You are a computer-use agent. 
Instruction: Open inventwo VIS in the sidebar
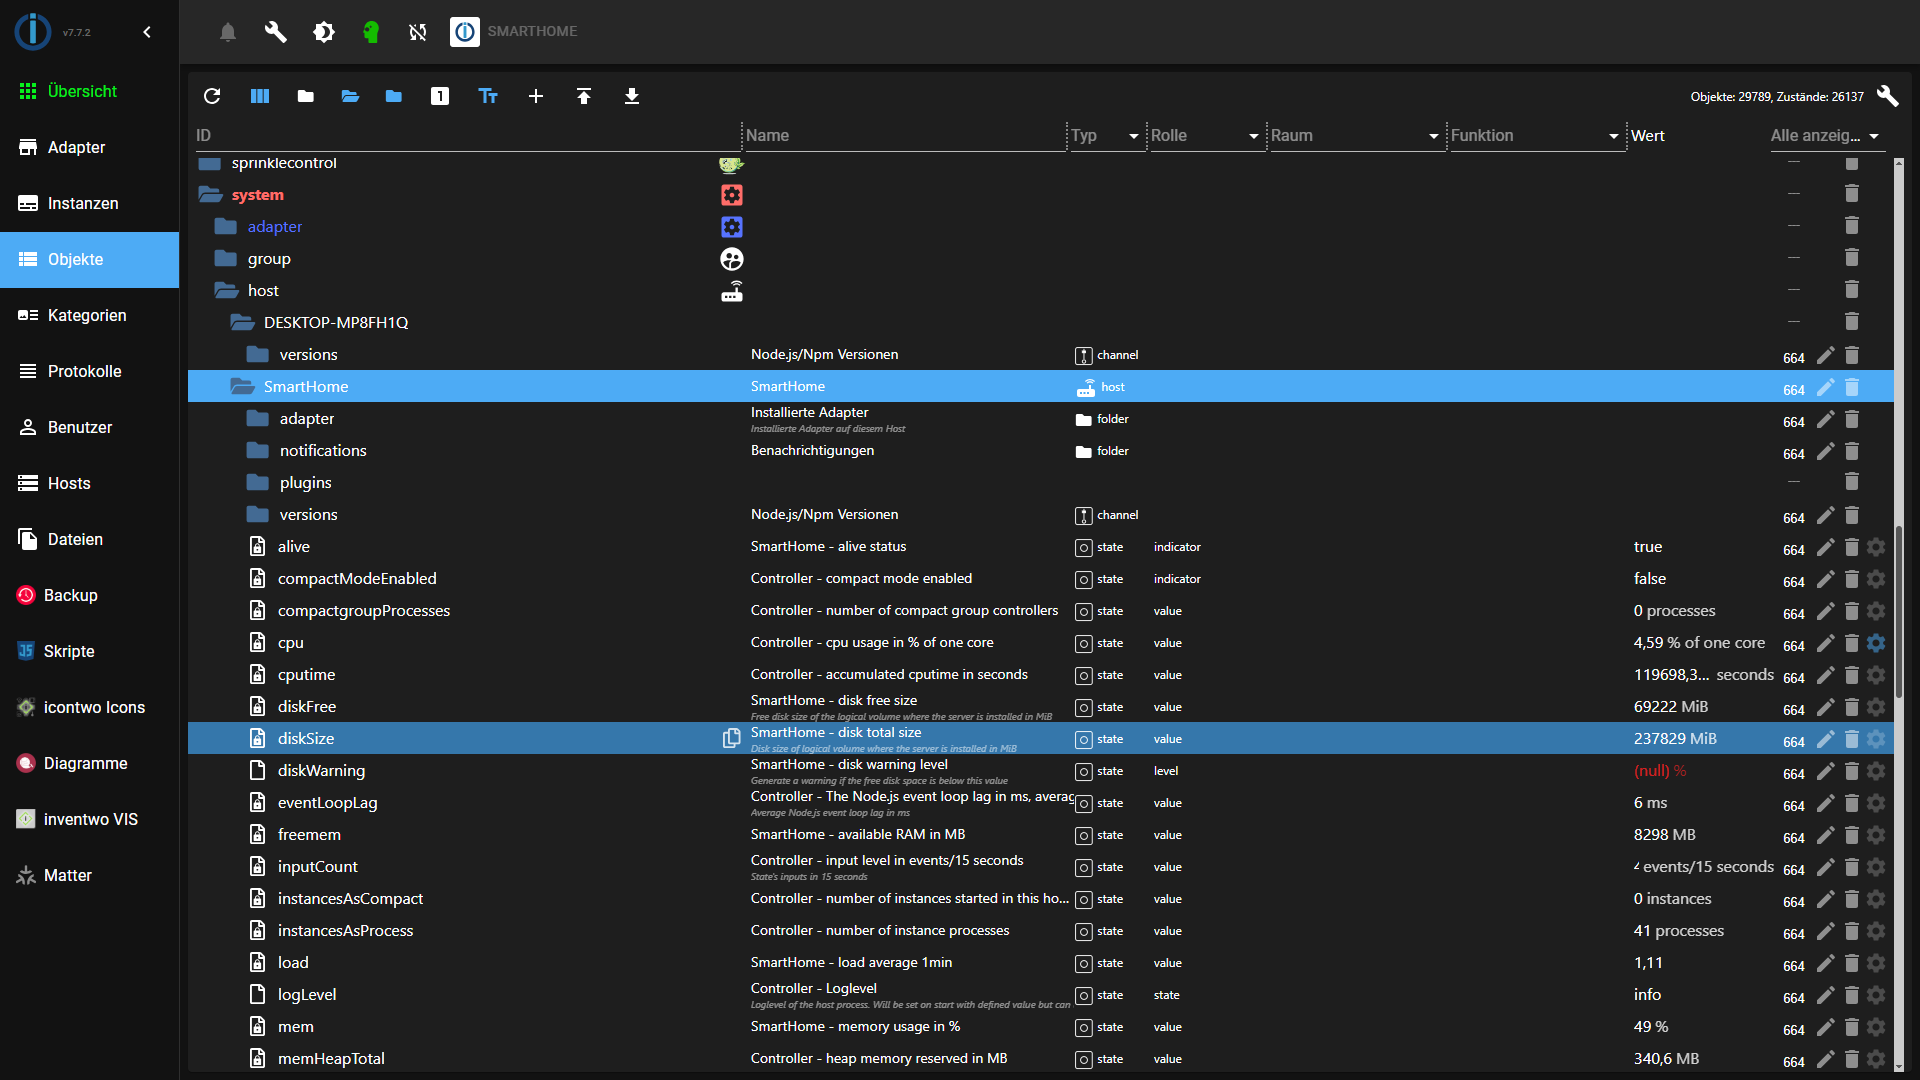[x=90, y=819]
